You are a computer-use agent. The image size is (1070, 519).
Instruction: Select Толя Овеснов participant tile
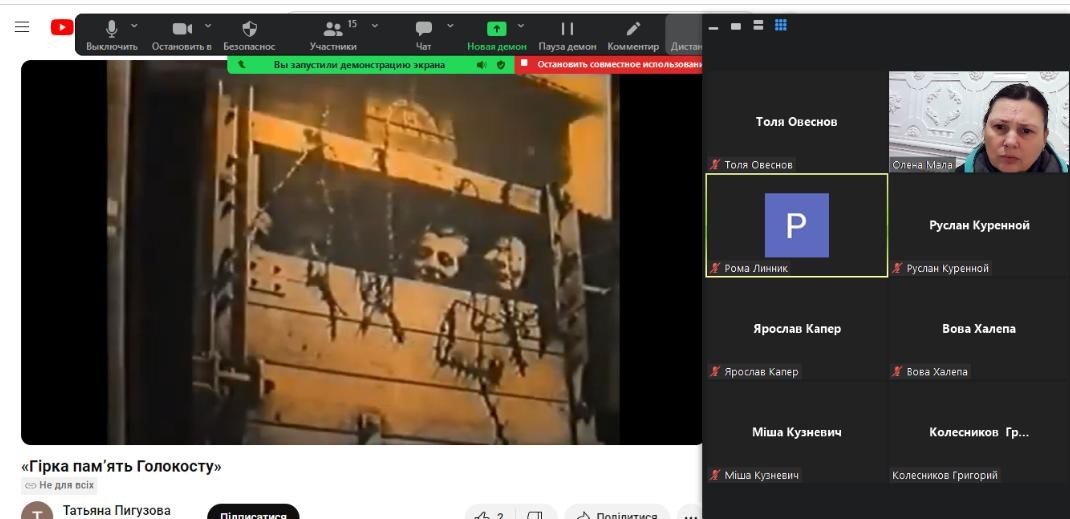click(x=796, y=121)
